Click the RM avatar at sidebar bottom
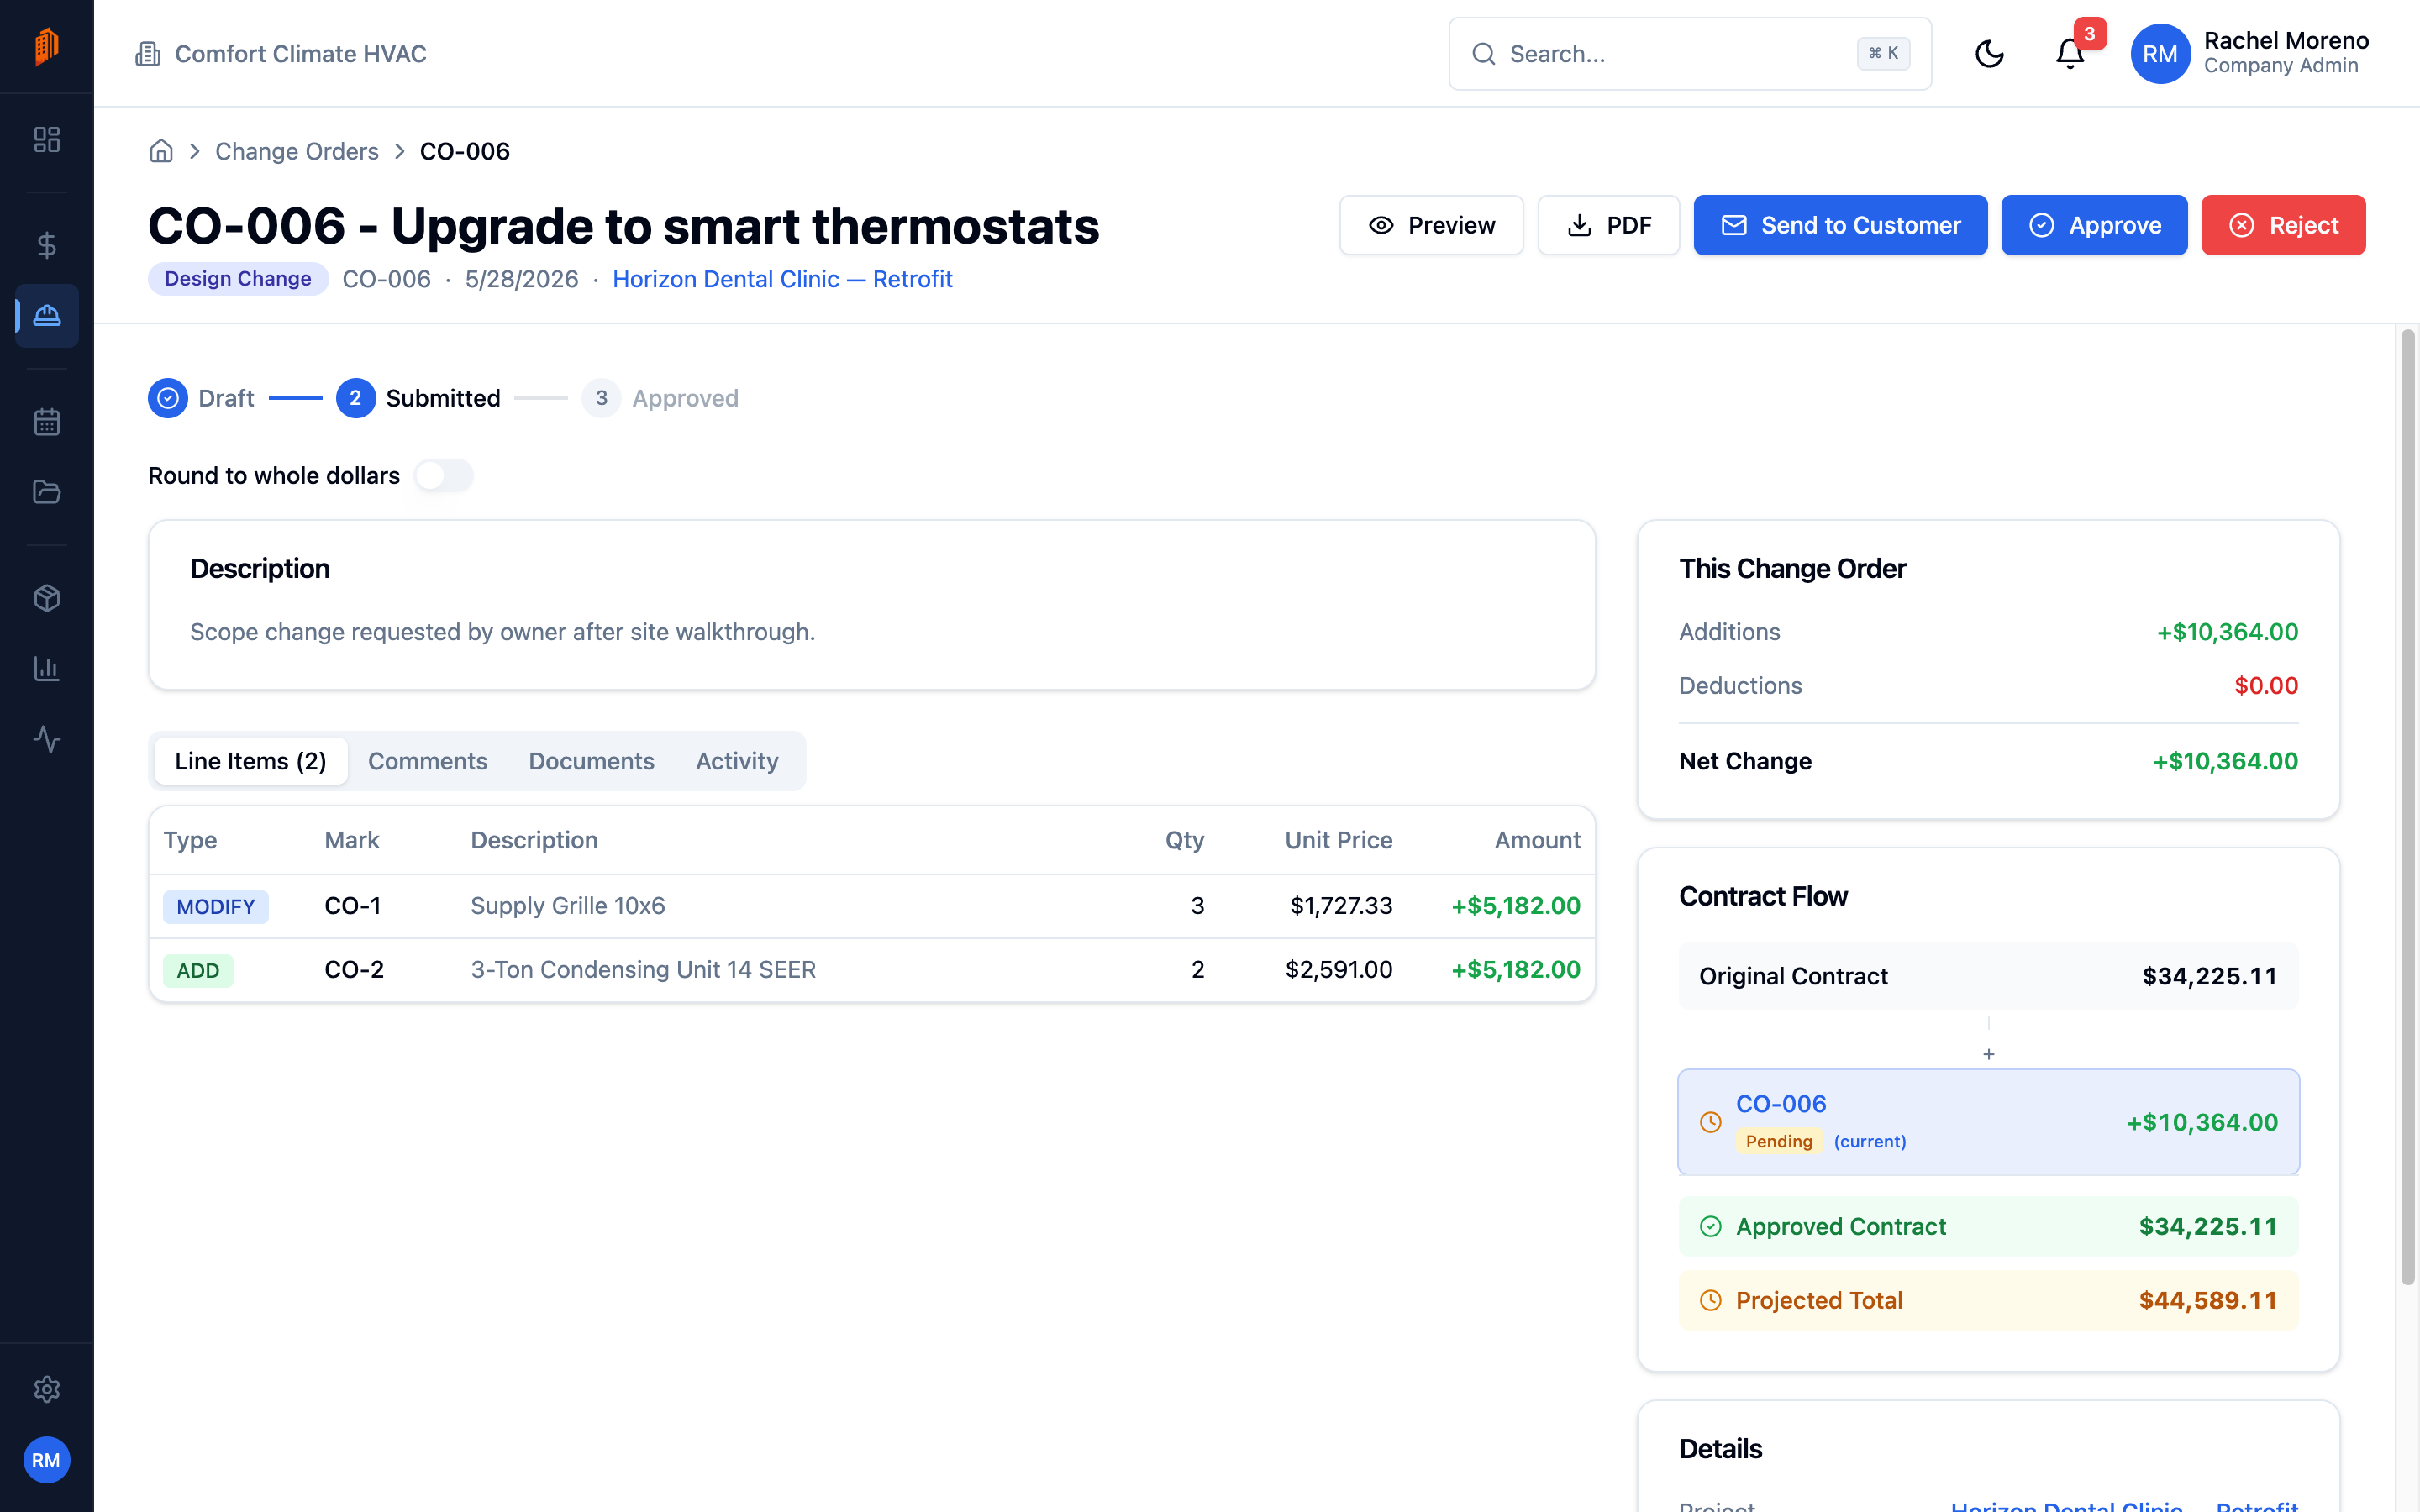Image resolution: width=2420 pixels, height=1512 pixels. (x=46, y=1460)
